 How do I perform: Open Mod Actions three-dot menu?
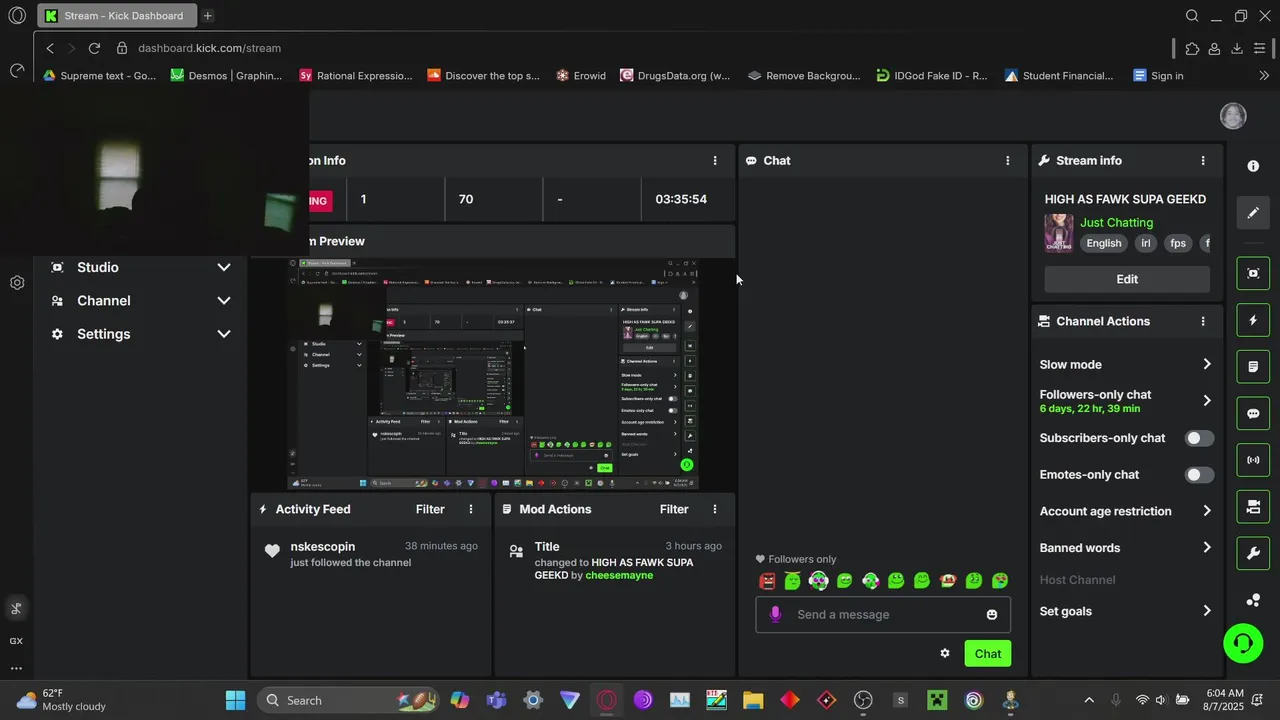714,509
